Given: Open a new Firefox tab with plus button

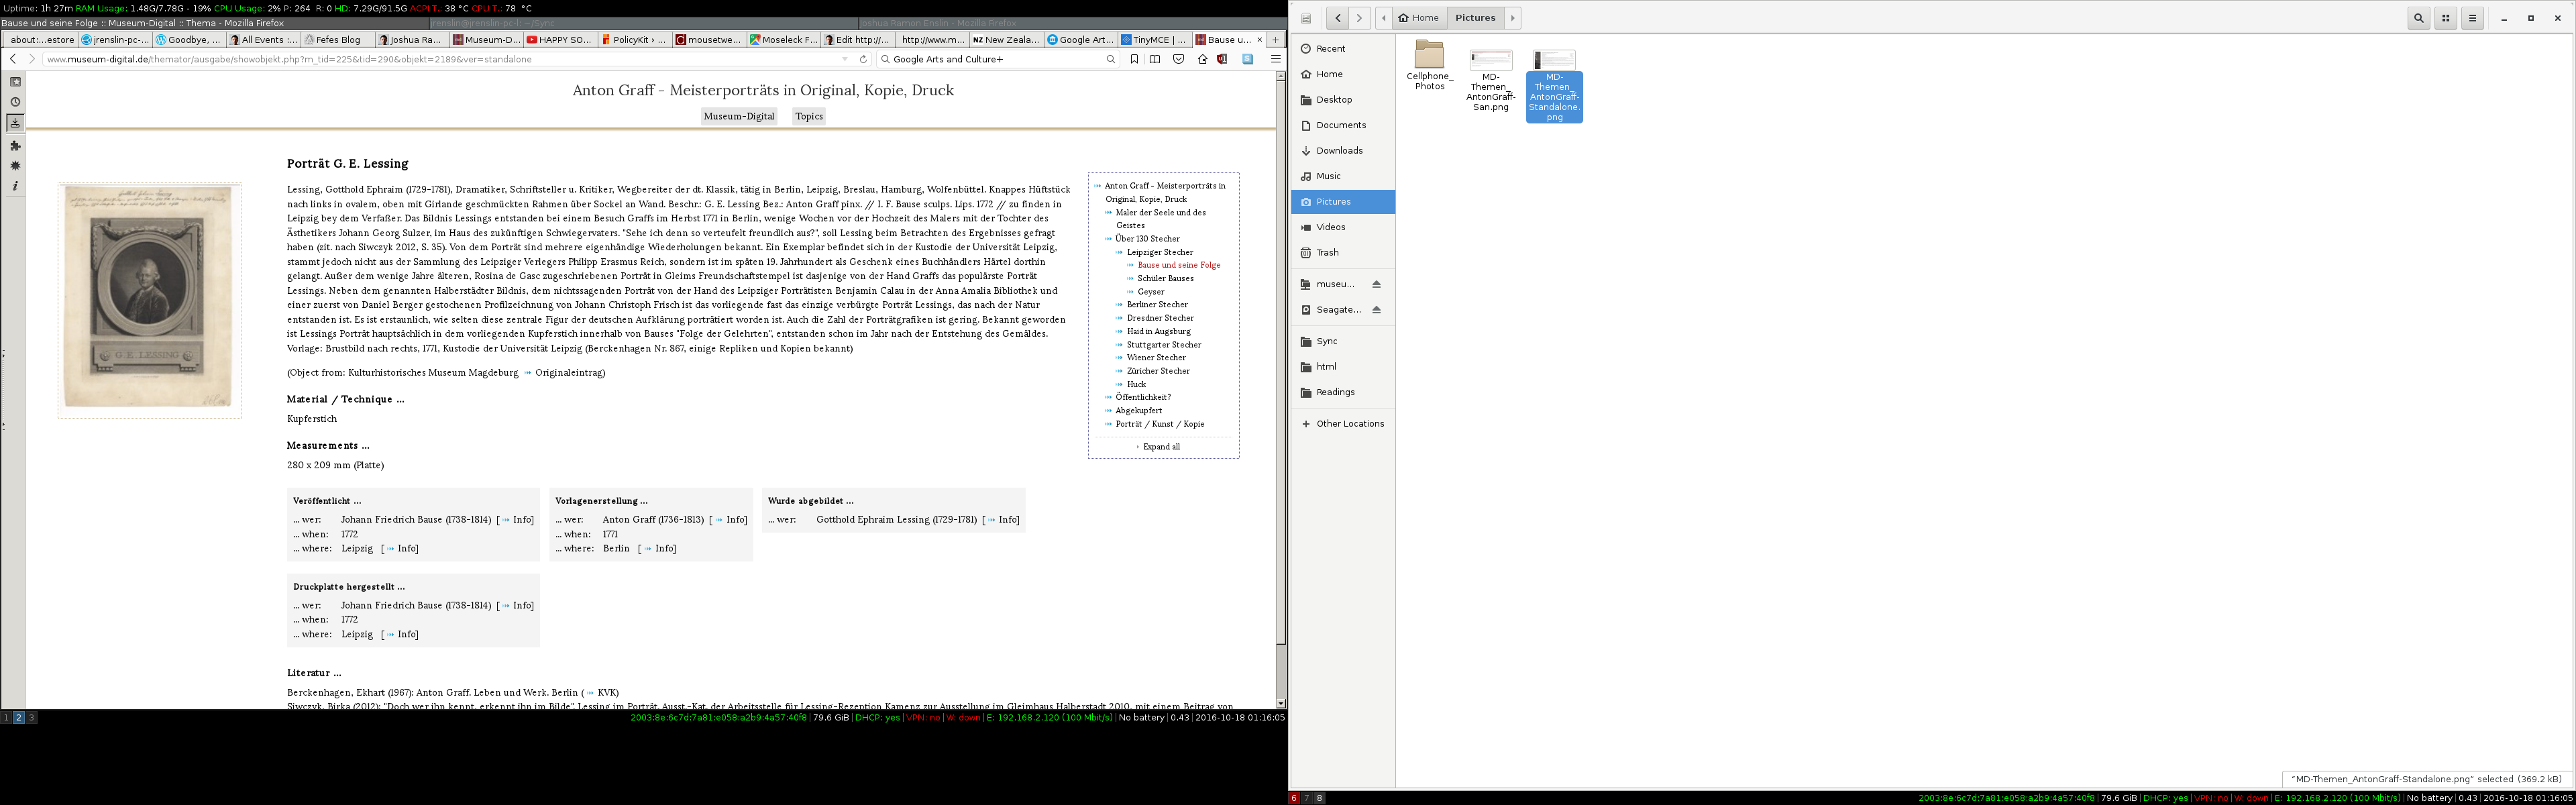Looking at the screenshot, I should [1275, 40].
